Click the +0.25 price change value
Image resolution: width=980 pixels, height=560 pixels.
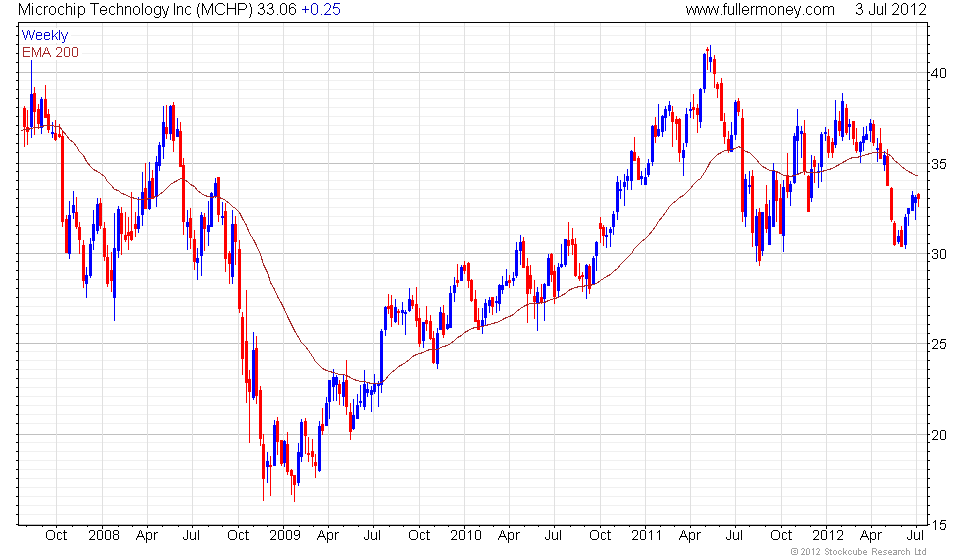pos(321,10)
